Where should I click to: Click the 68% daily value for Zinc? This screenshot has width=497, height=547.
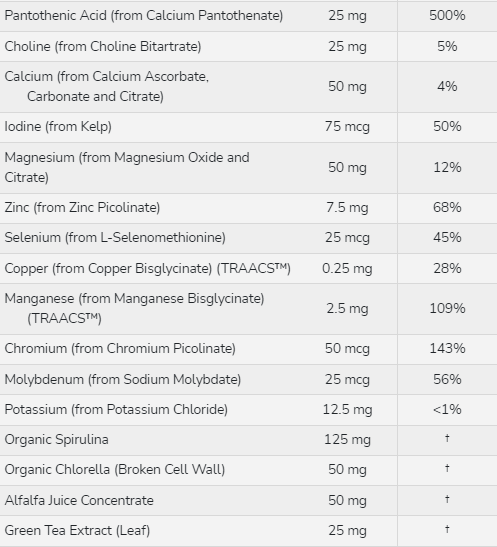coord(447,208)
